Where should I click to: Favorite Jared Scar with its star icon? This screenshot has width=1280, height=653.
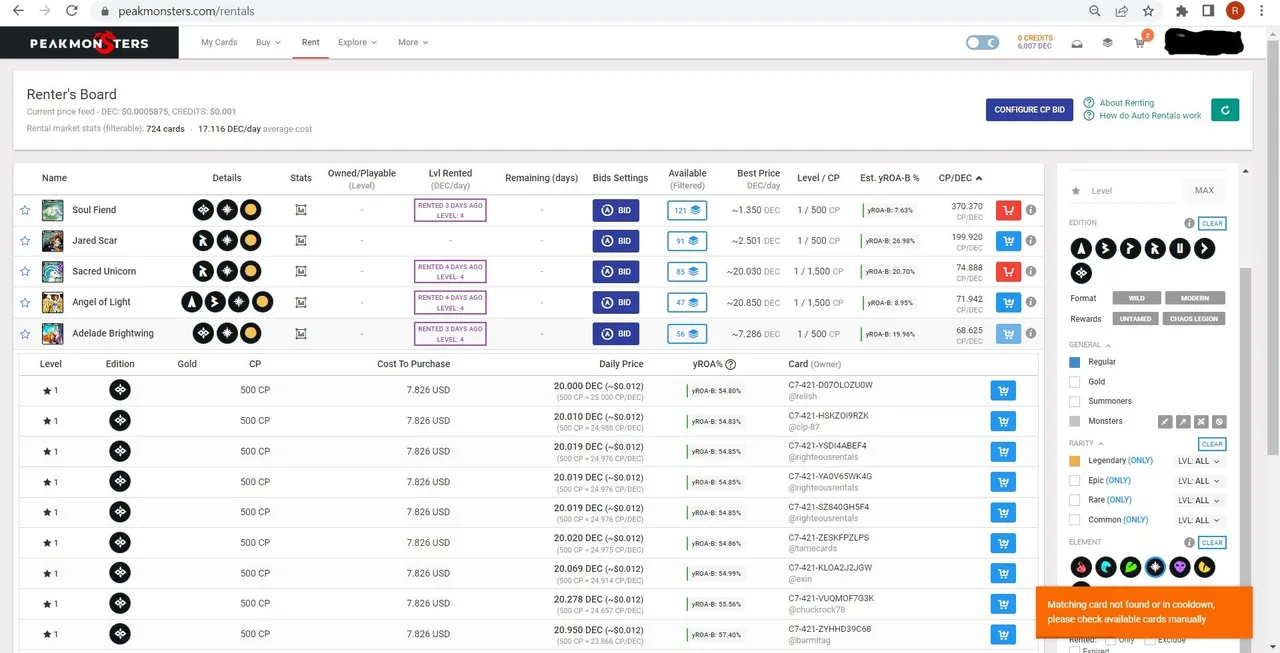pos(25,241)
